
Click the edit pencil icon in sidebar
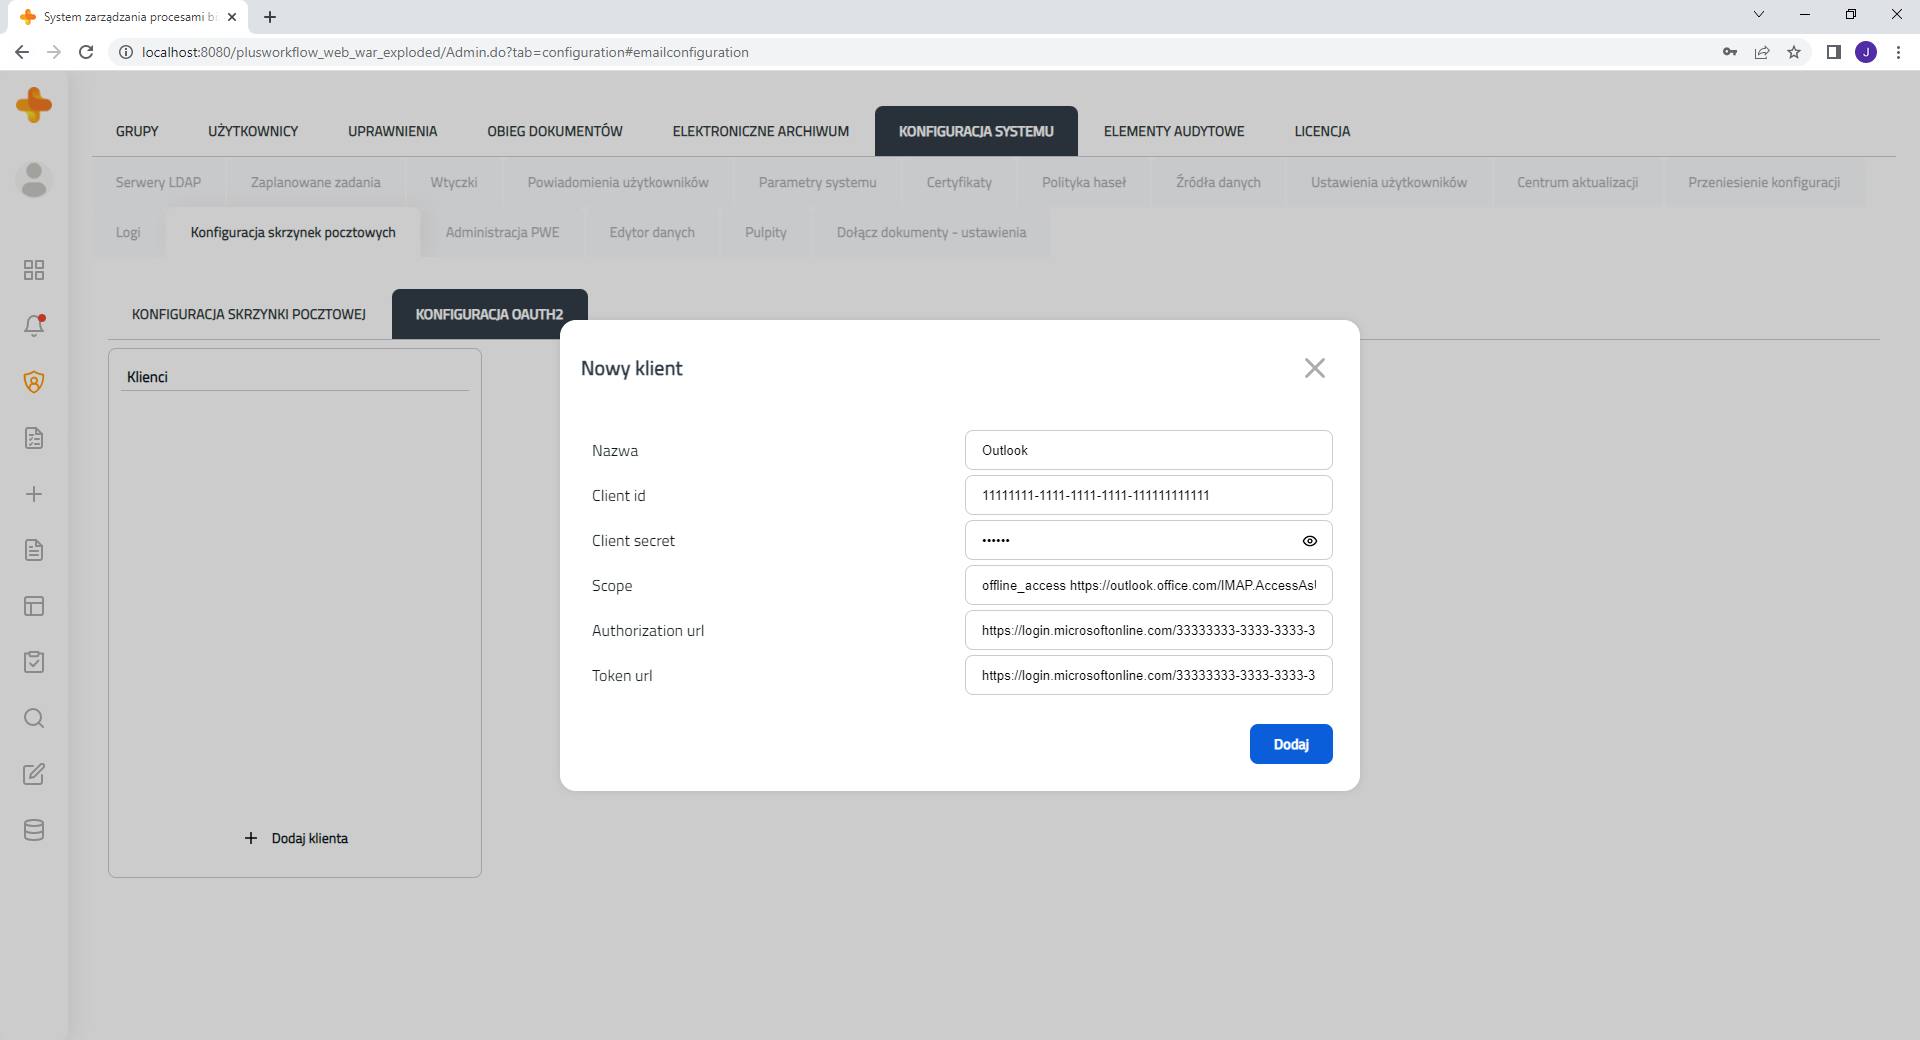[x=34, y=774]
